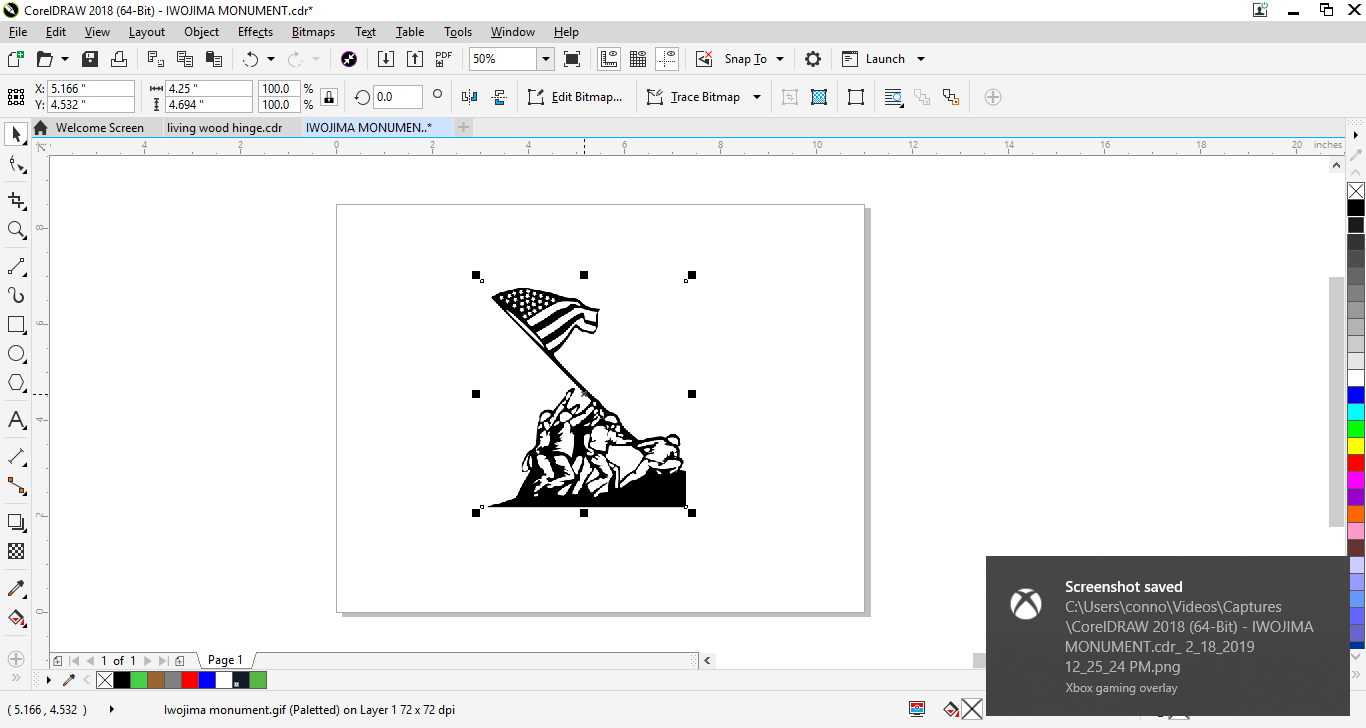
Task: Click the Paste icon in toolbar
Action: click(214, 59)
